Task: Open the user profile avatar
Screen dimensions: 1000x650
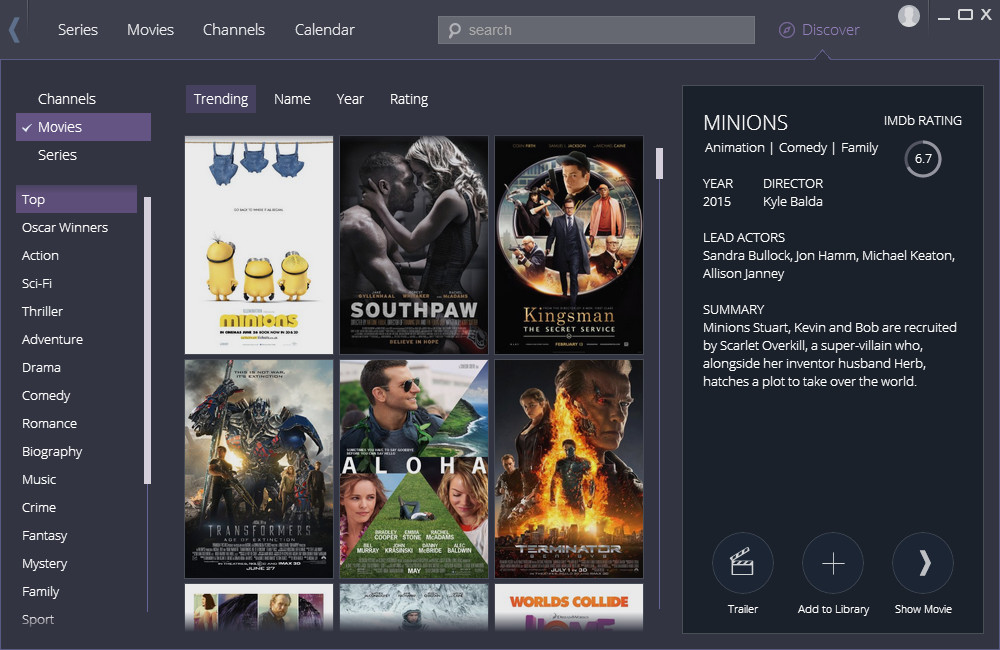Action: point(909,16)
